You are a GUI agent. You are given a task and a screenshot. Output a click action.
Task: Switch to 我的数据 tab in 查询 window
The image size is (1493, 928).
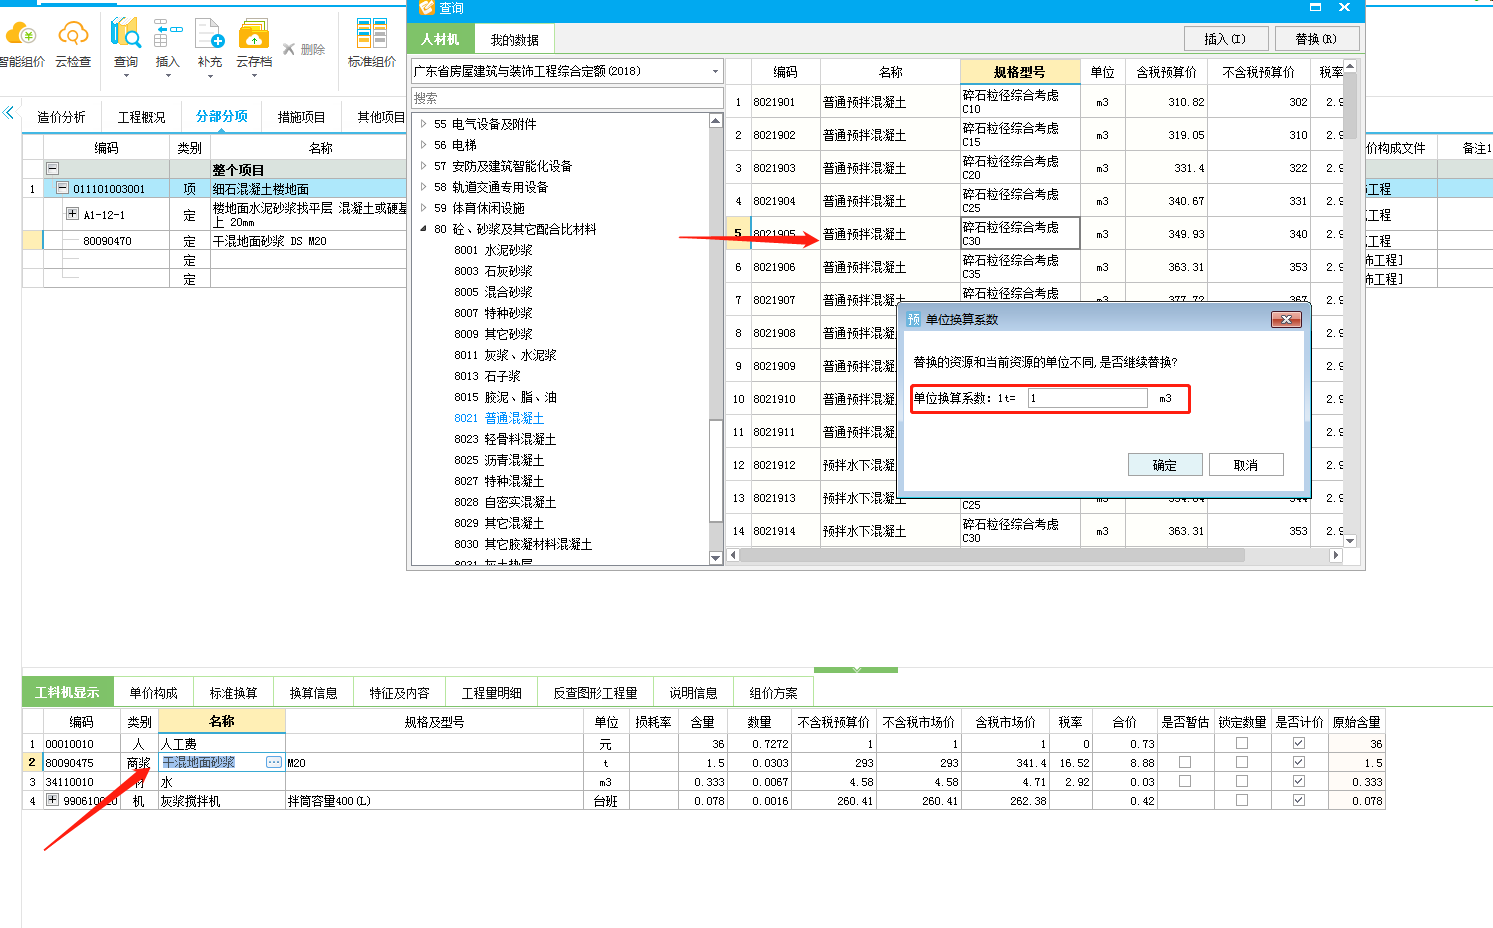[514, 39]
